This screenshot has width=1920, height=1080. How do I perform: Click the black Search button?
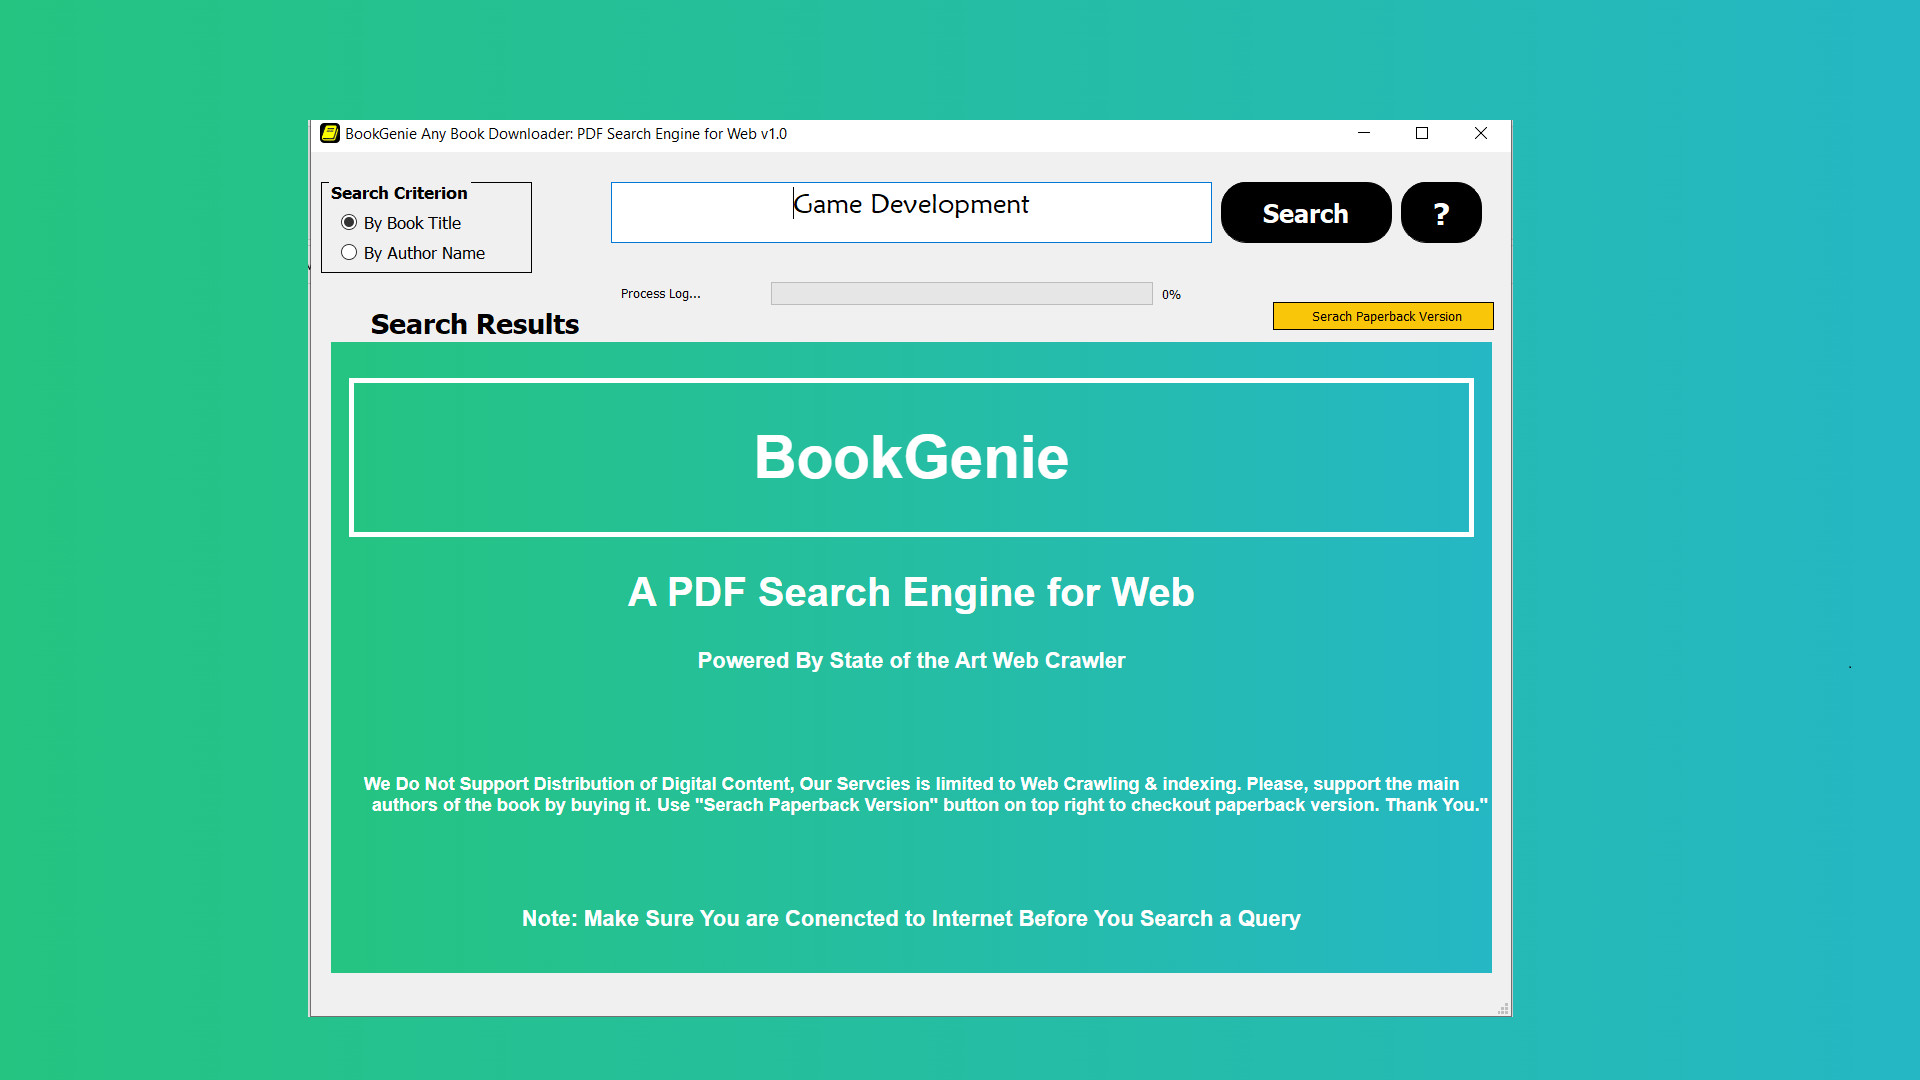[1306, 212]
